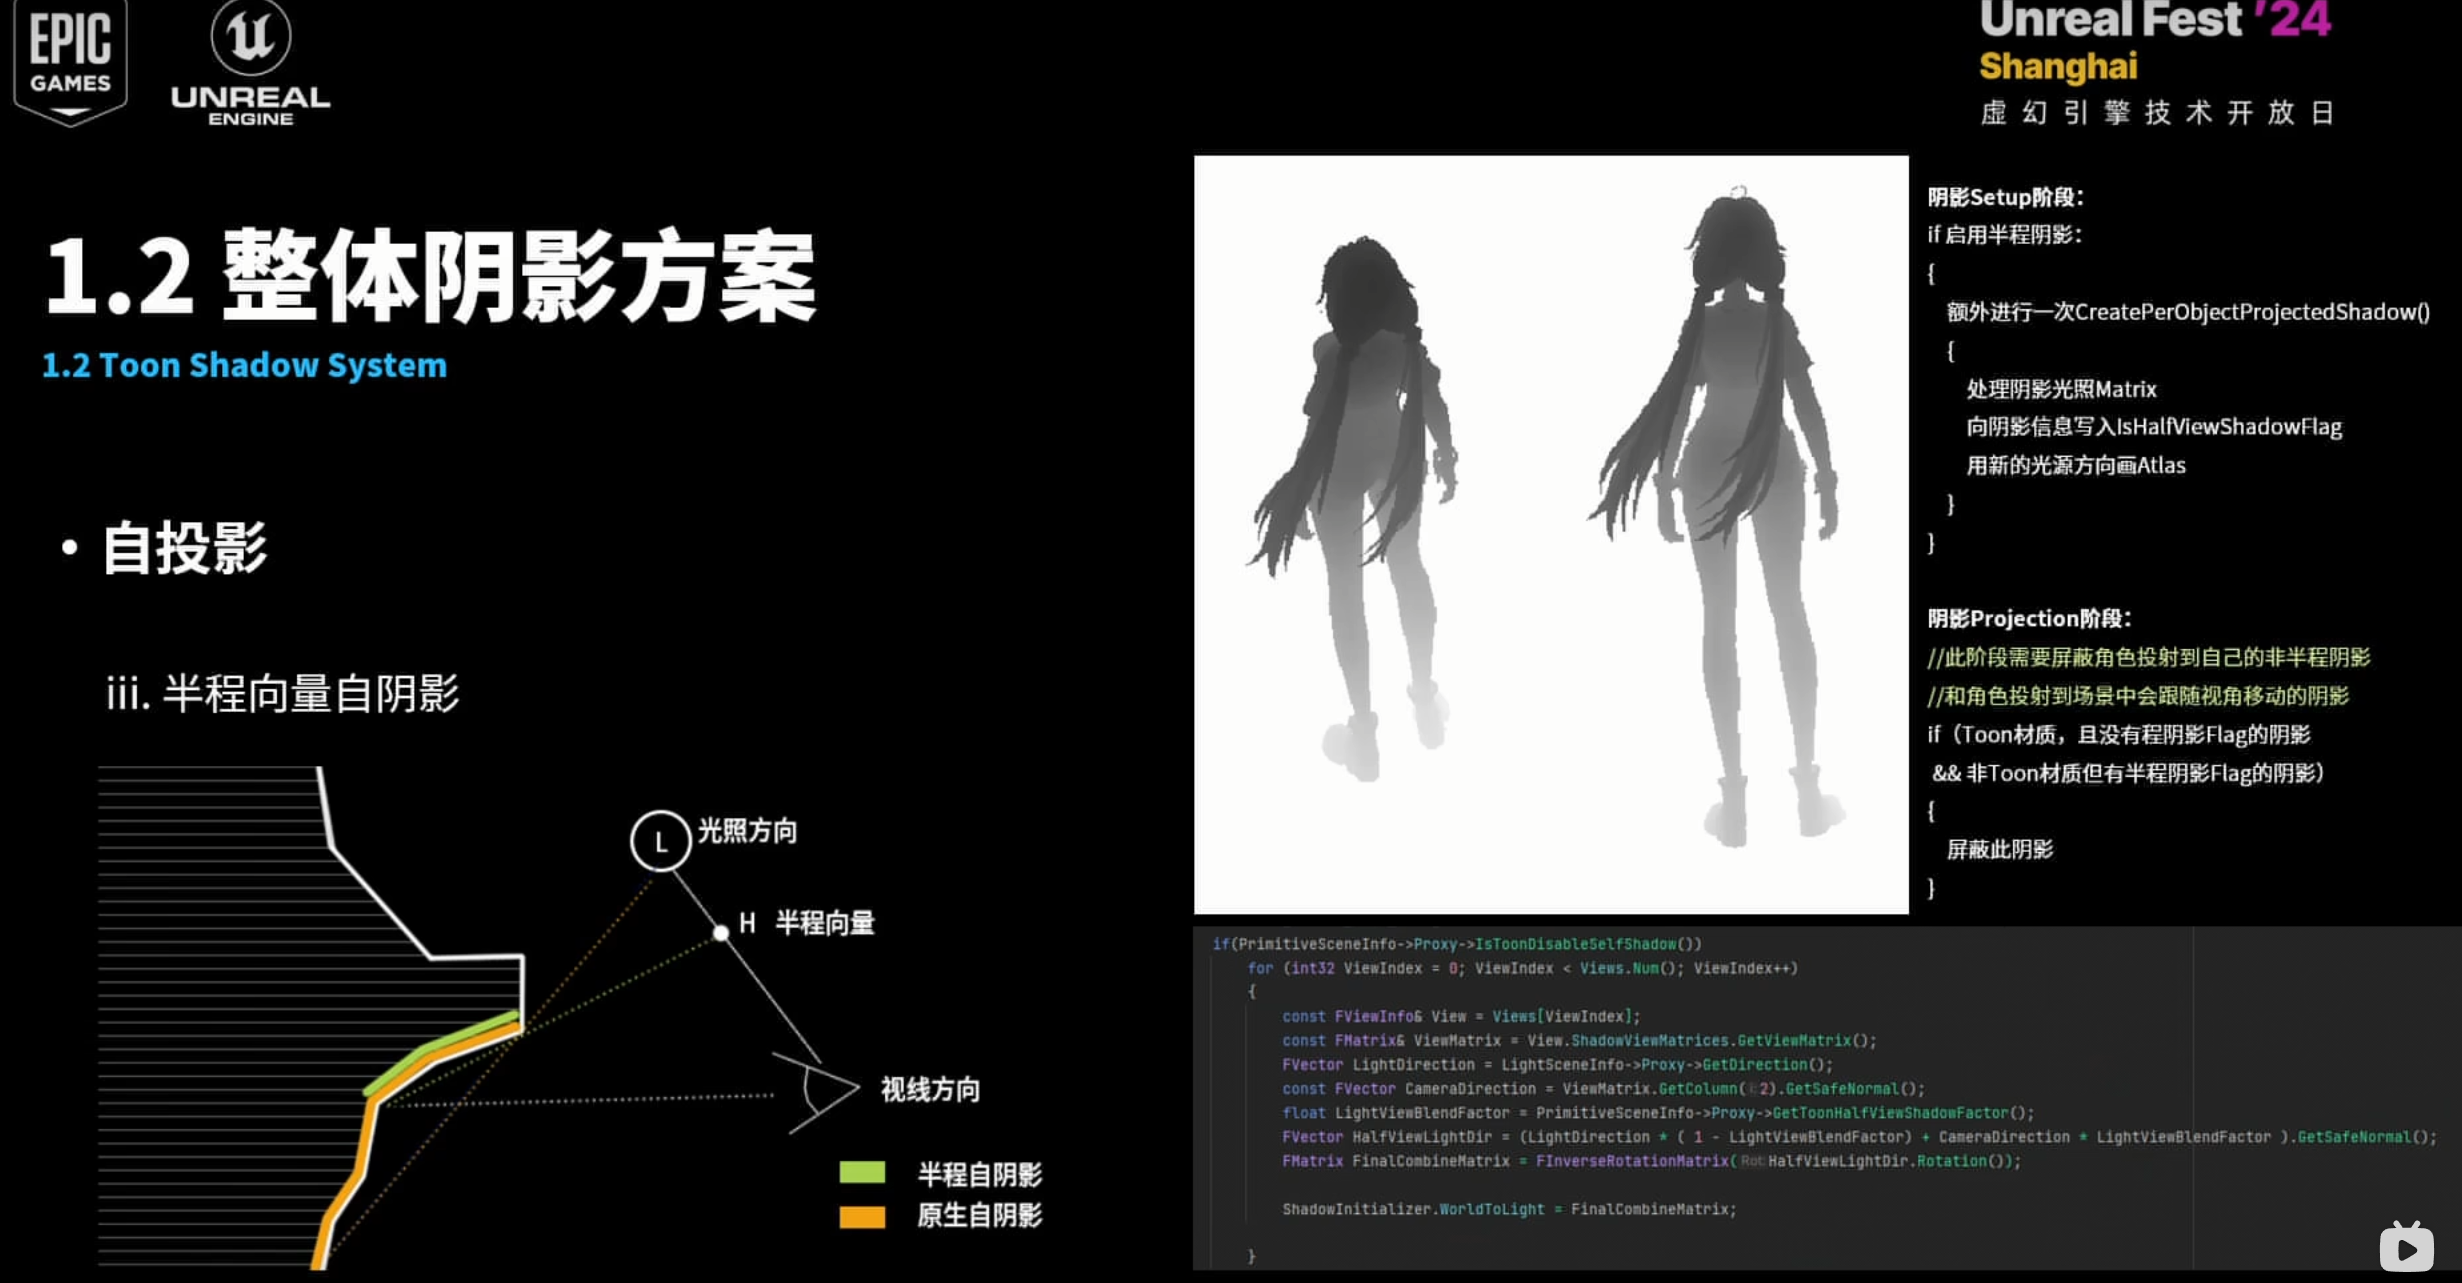This screenshot has width=2462, height=1283.
Task: Click the 1.2 Toon Shadow System subtitle
Action: (x=244, y=365)
